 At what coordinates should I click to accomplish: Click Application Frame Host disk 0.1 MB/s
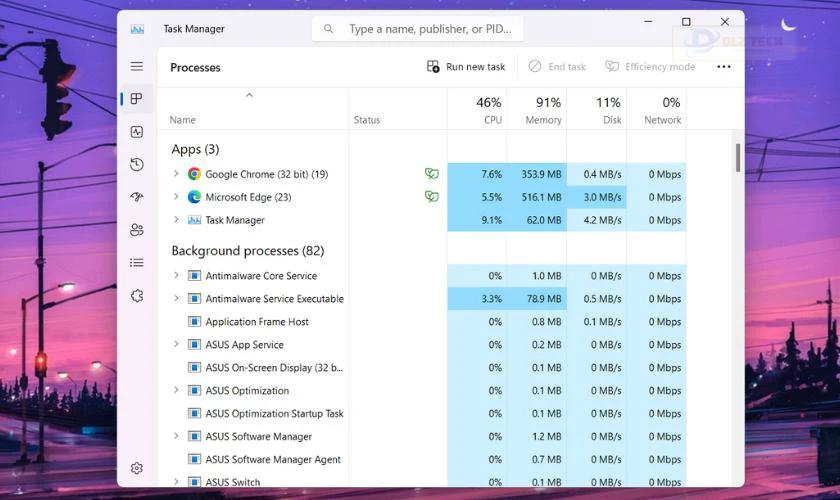pos(602,322)
